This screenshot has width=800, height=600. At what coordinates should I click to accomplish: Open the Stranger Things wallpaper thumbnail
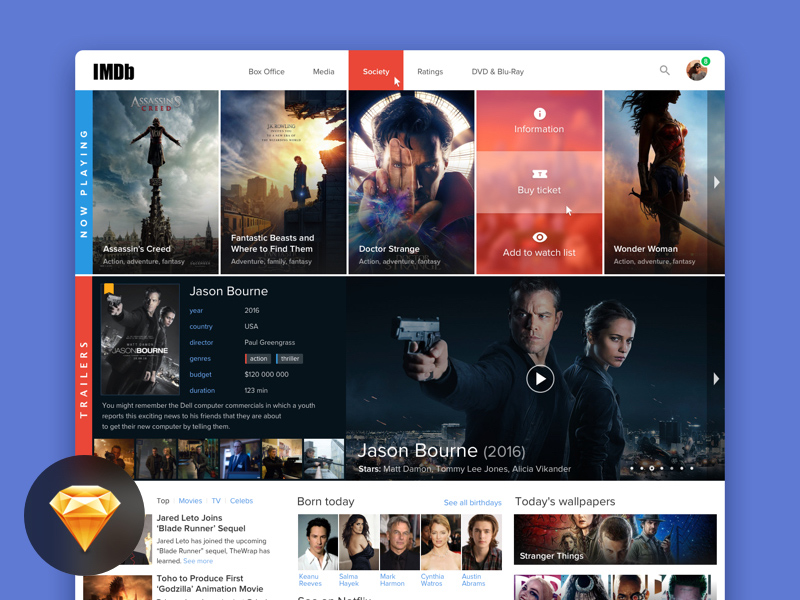pos(615,539)
